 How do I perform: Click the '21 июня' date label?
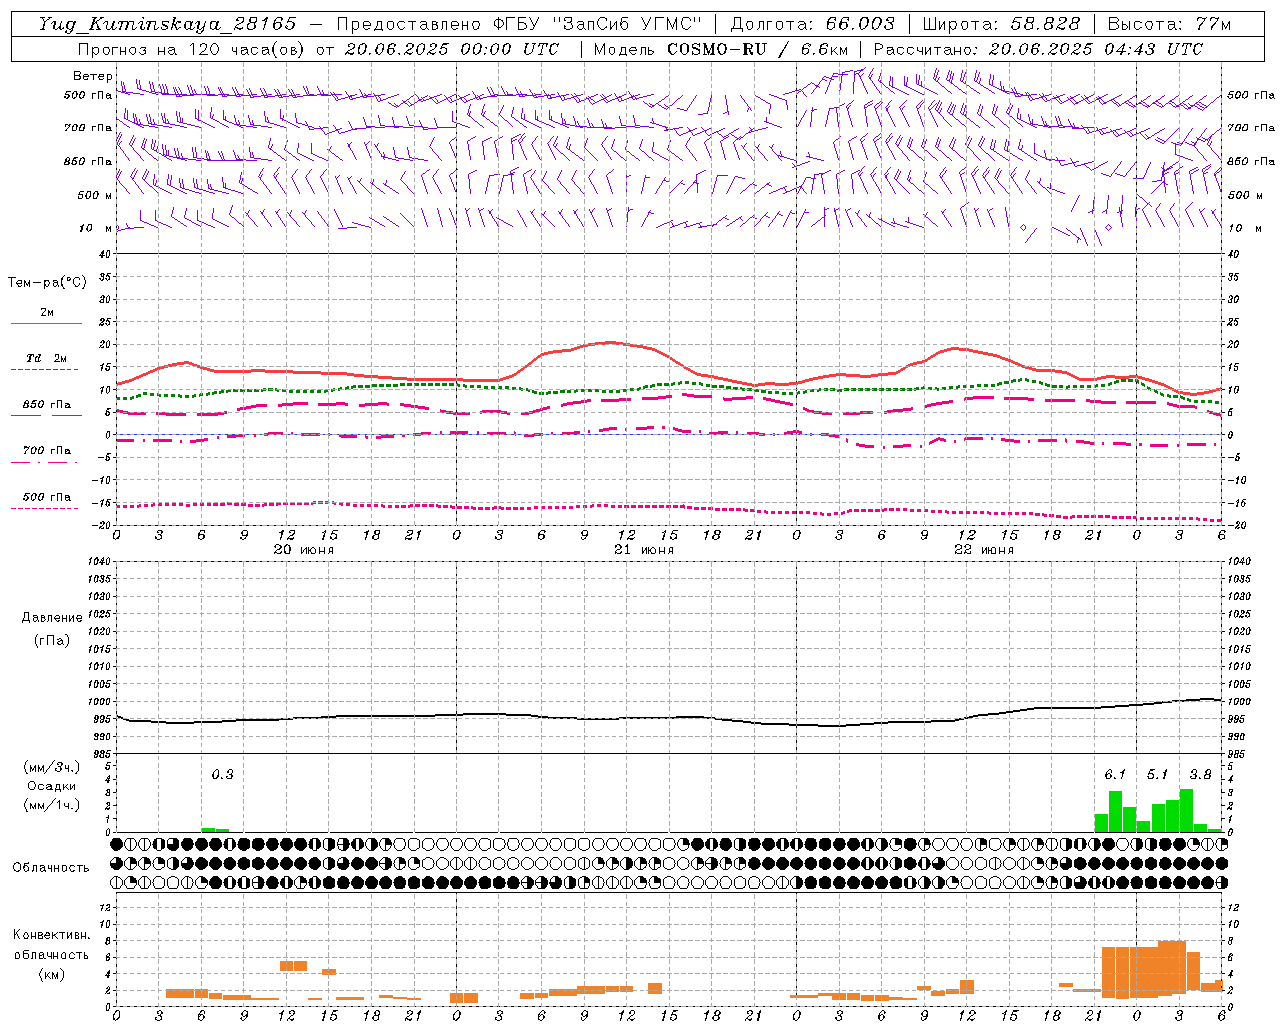point(644,550)
